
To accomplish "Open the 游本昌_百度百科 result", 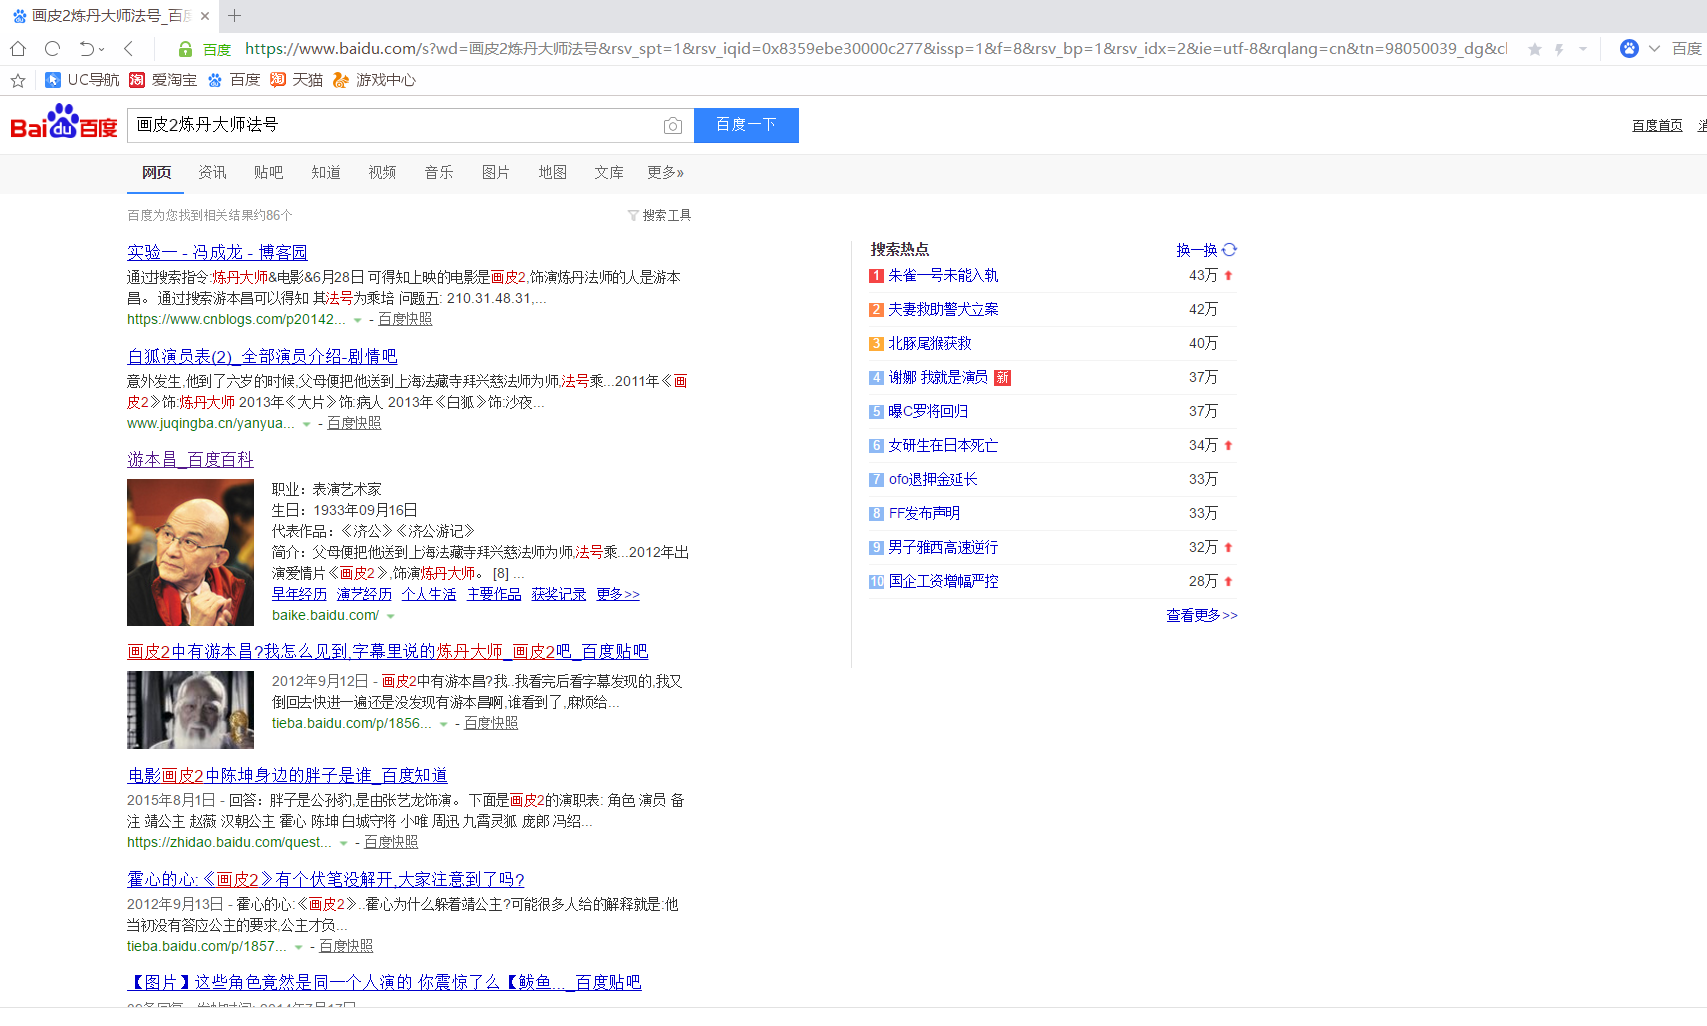I will (x=190, y=460).
